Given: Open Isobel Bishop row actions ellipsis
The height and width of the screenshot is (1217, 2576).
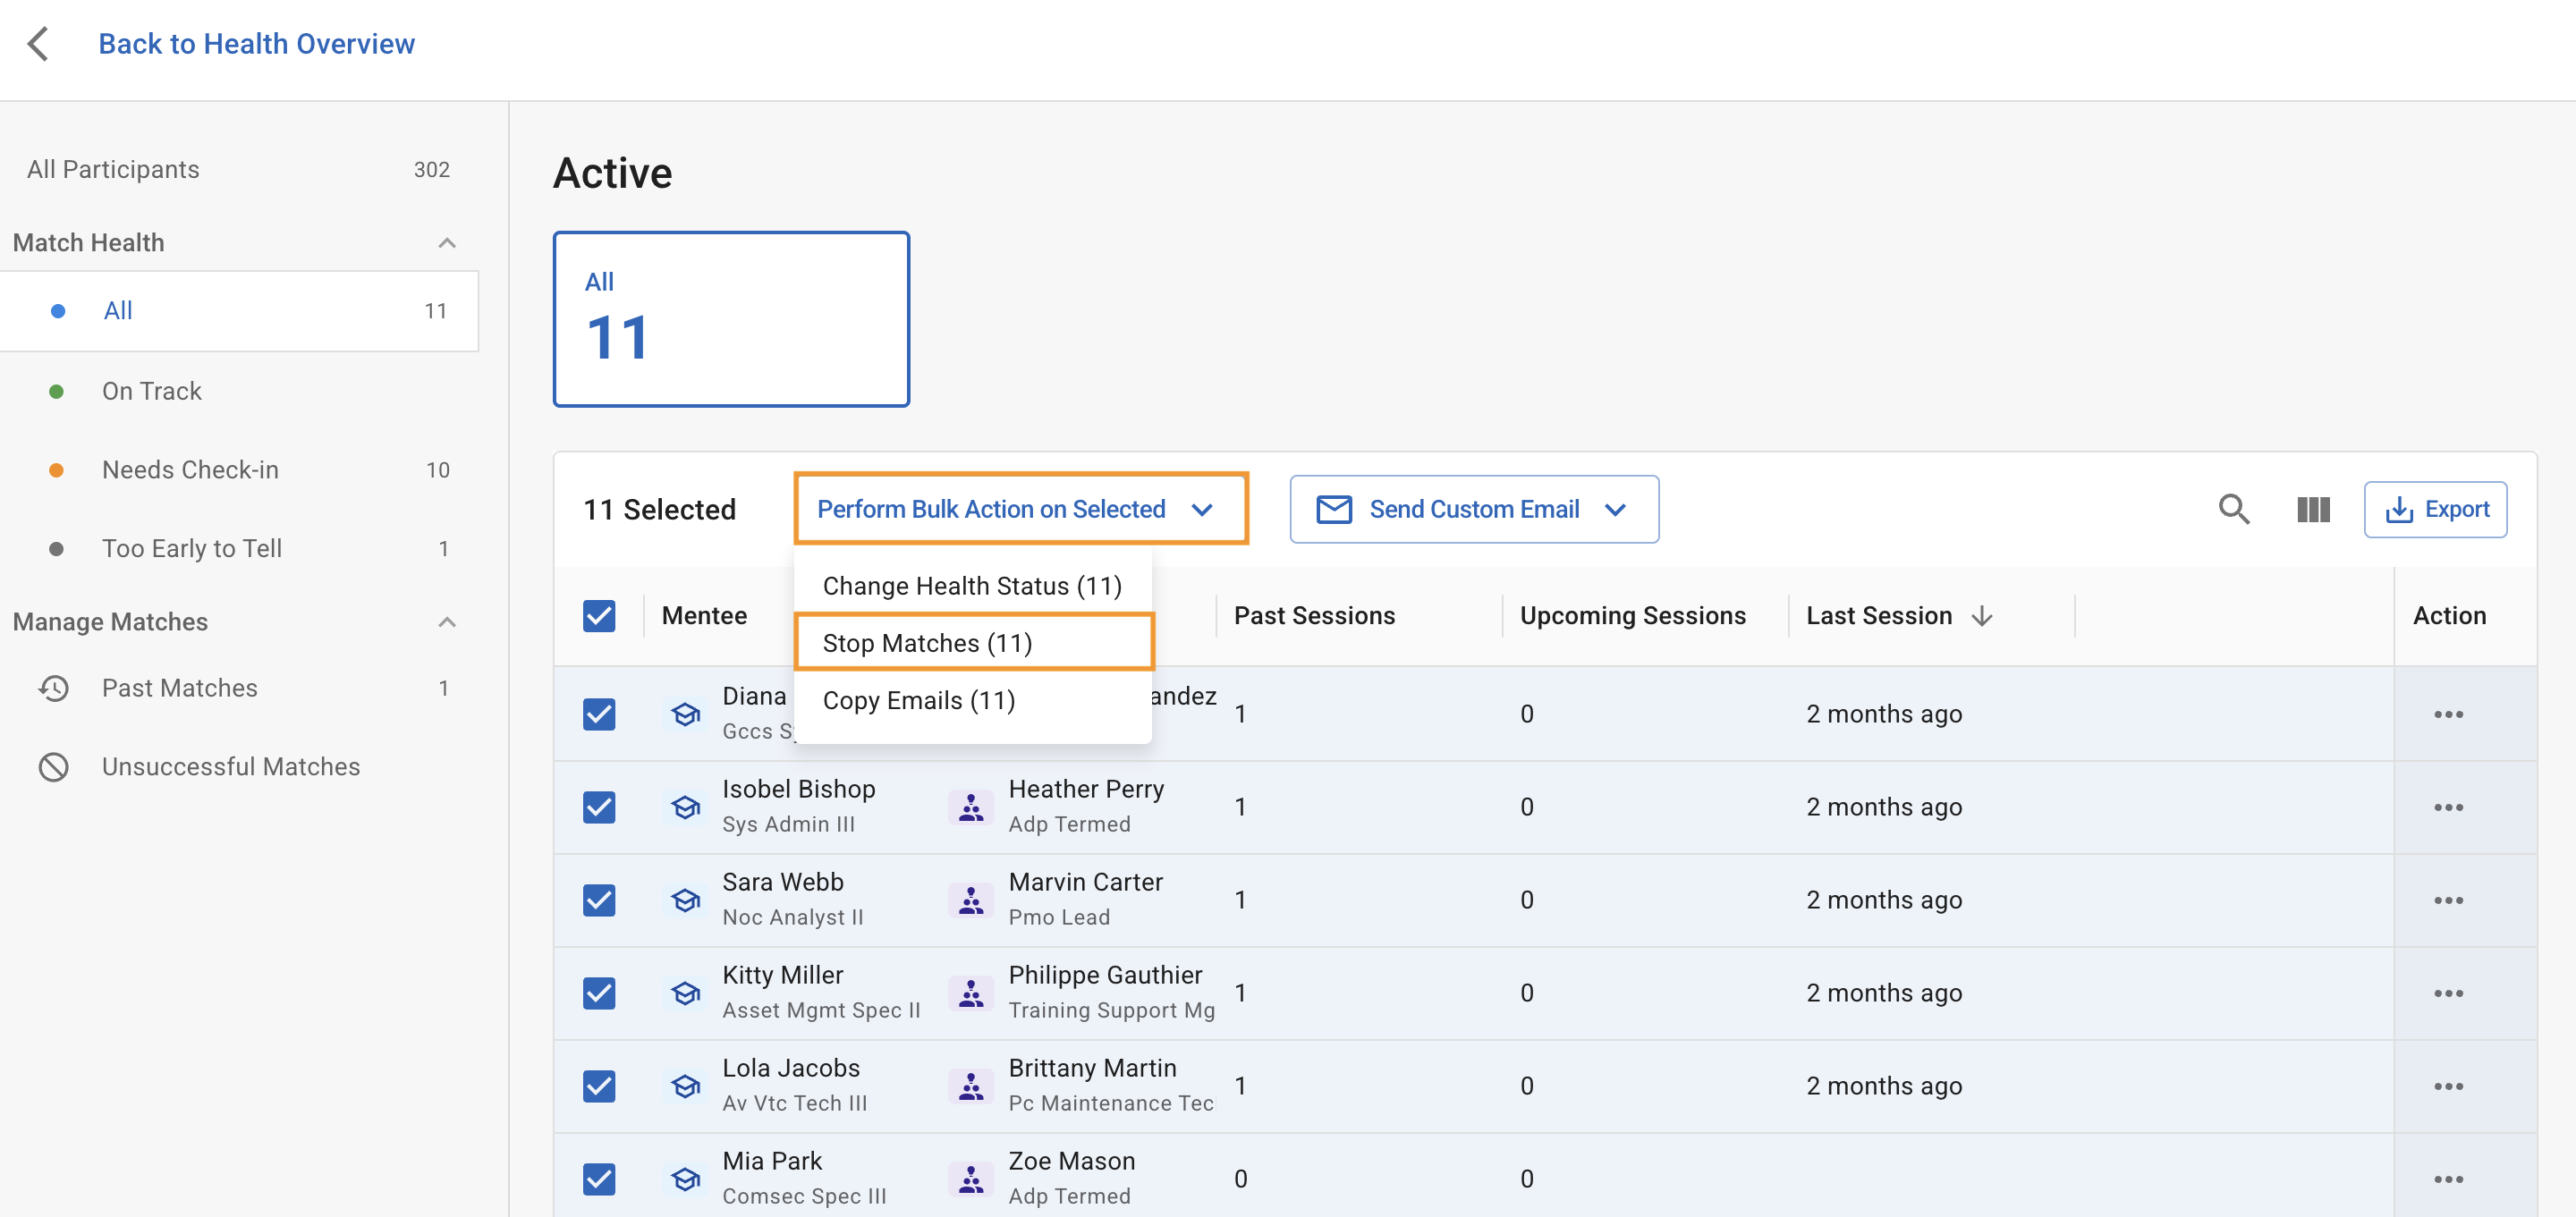Looking at the screenshot, I should pyautogui.click(x=2447, y=807).
